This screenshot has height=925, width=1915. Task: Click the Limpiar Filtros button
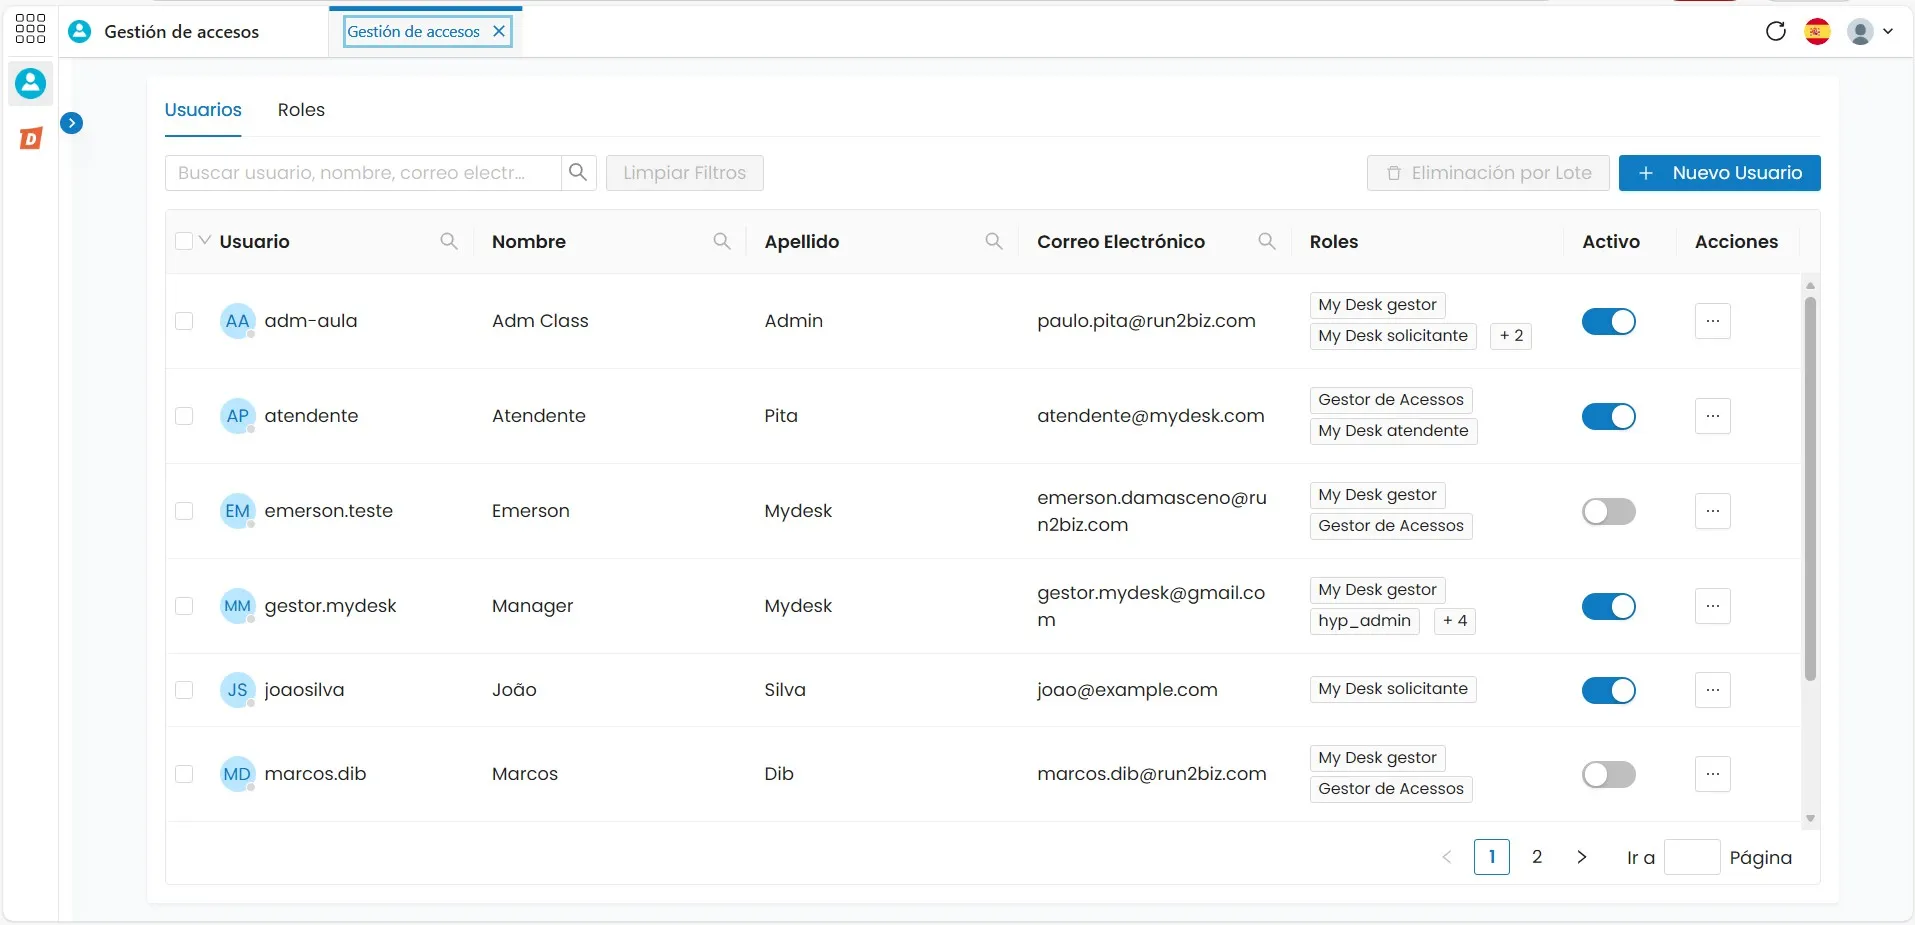tap(685, 172)
